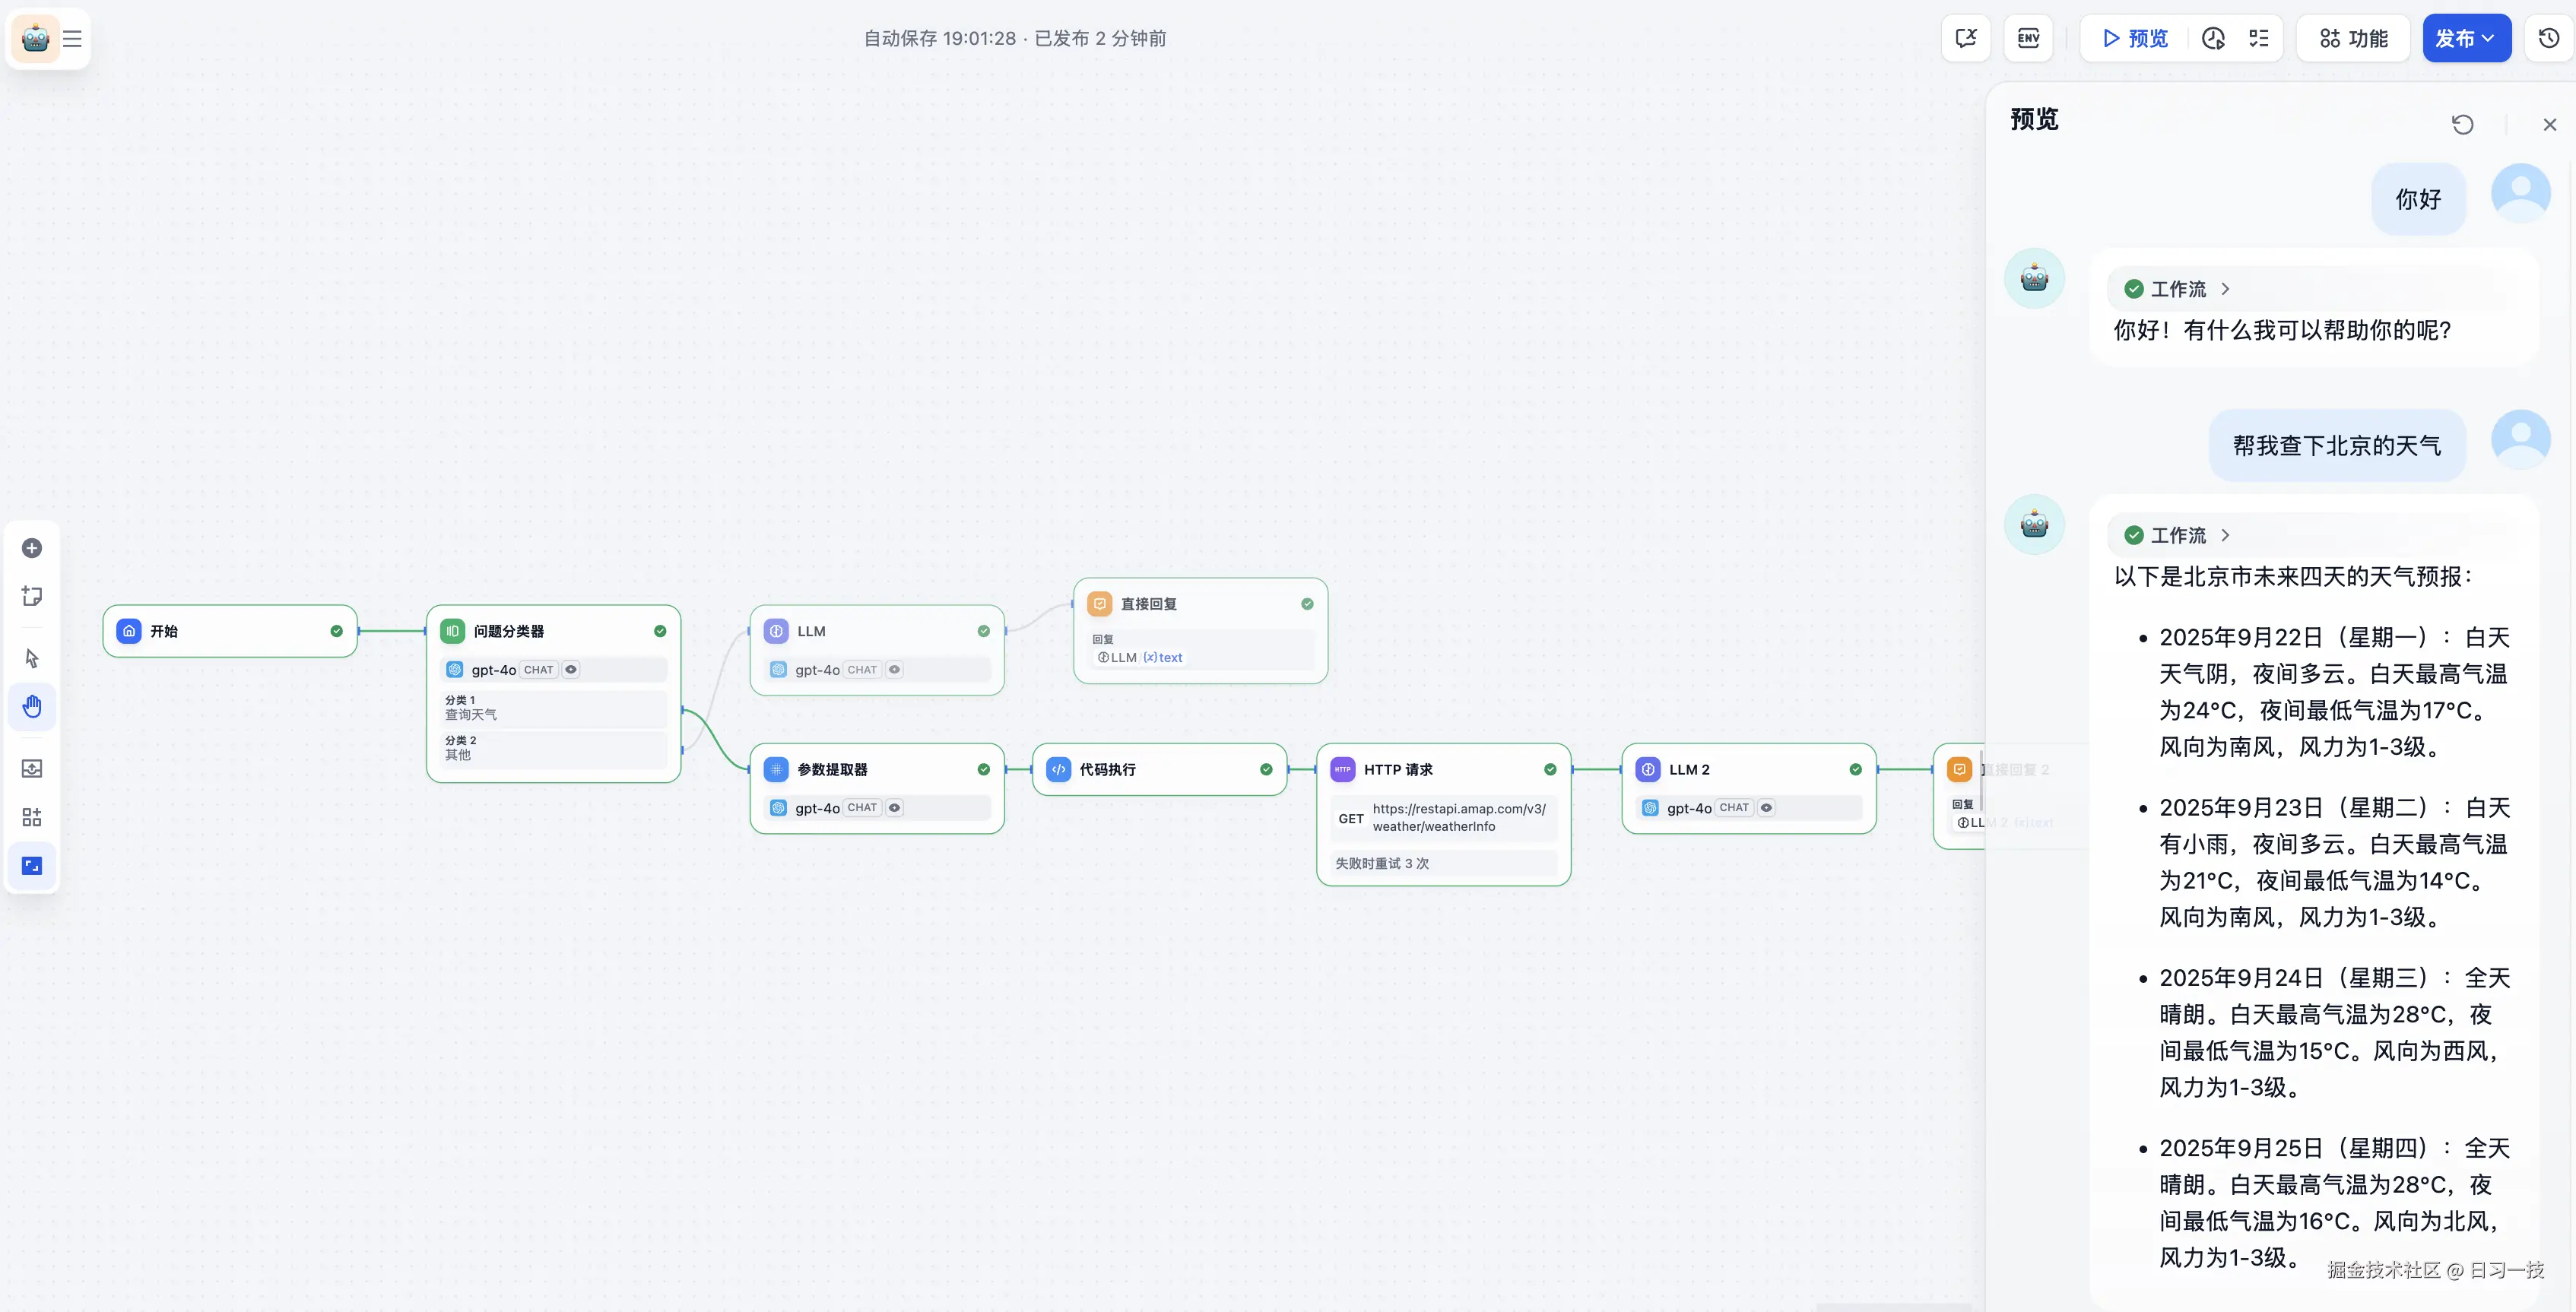Viewport: 2576px width, 1312px height.
Task: Toggle the minimap view in left toolbar
Action: point(31,865)
